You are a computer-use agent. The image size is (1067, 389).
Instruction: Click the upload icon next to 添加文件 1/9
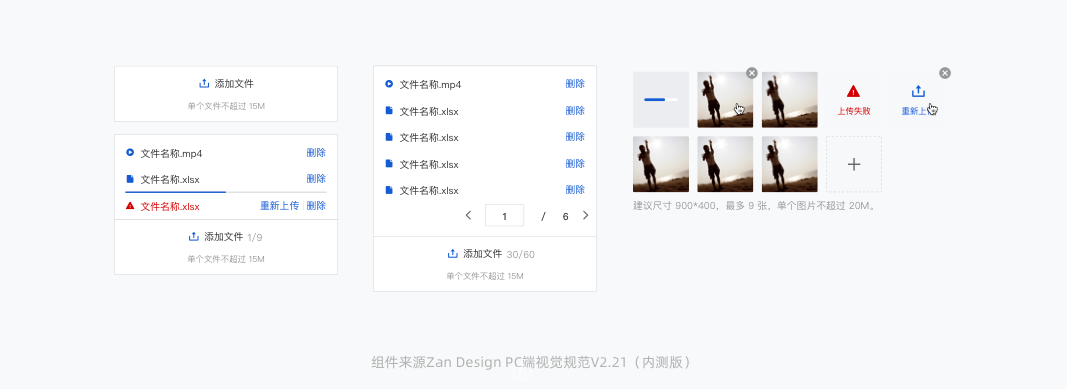pyautogui.click(x=193, y=236)
